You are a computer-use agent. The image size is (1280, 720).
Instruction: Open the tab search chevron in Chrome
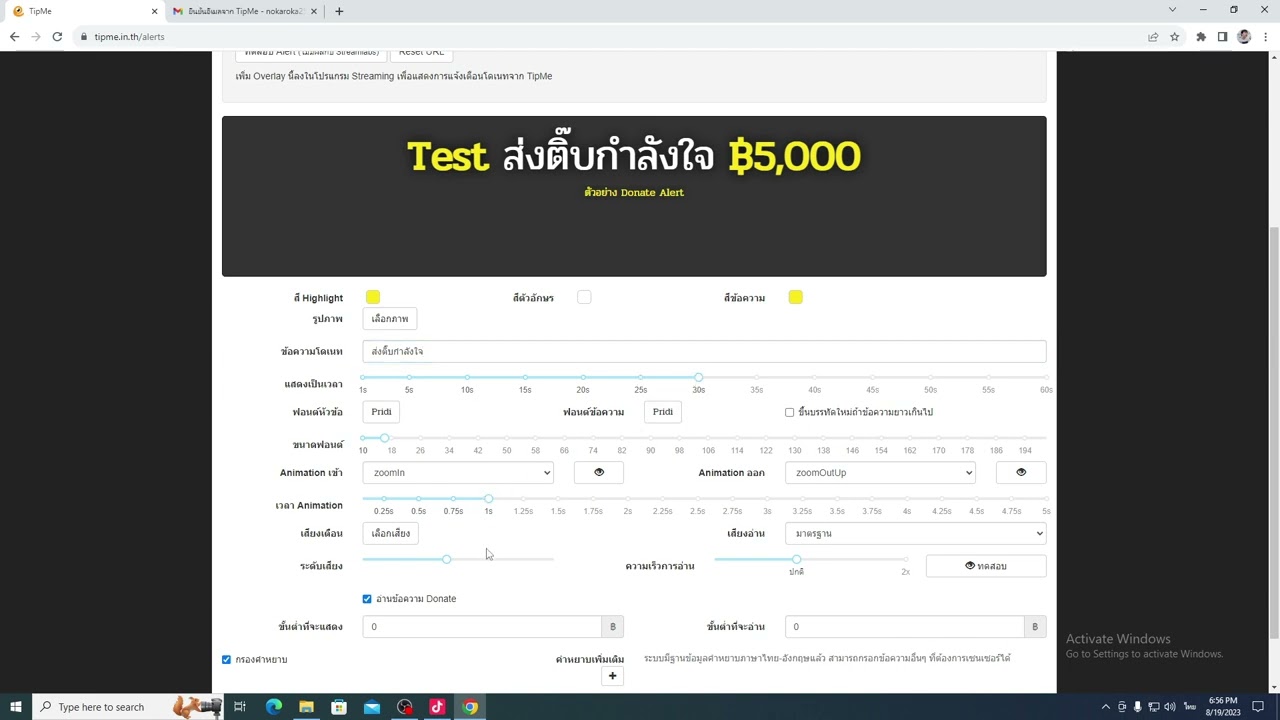(x=1172, y=10)
